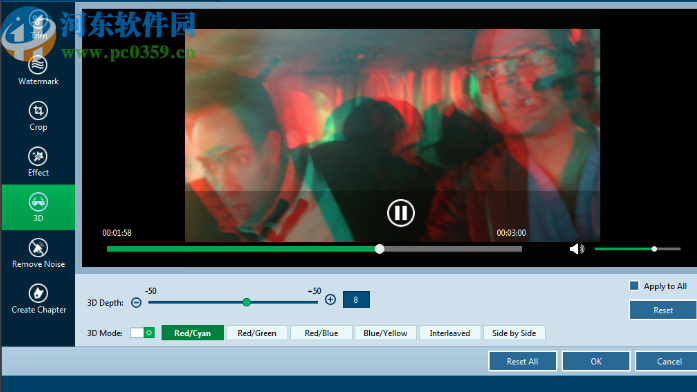Open the Crop tool

[38, 116]
